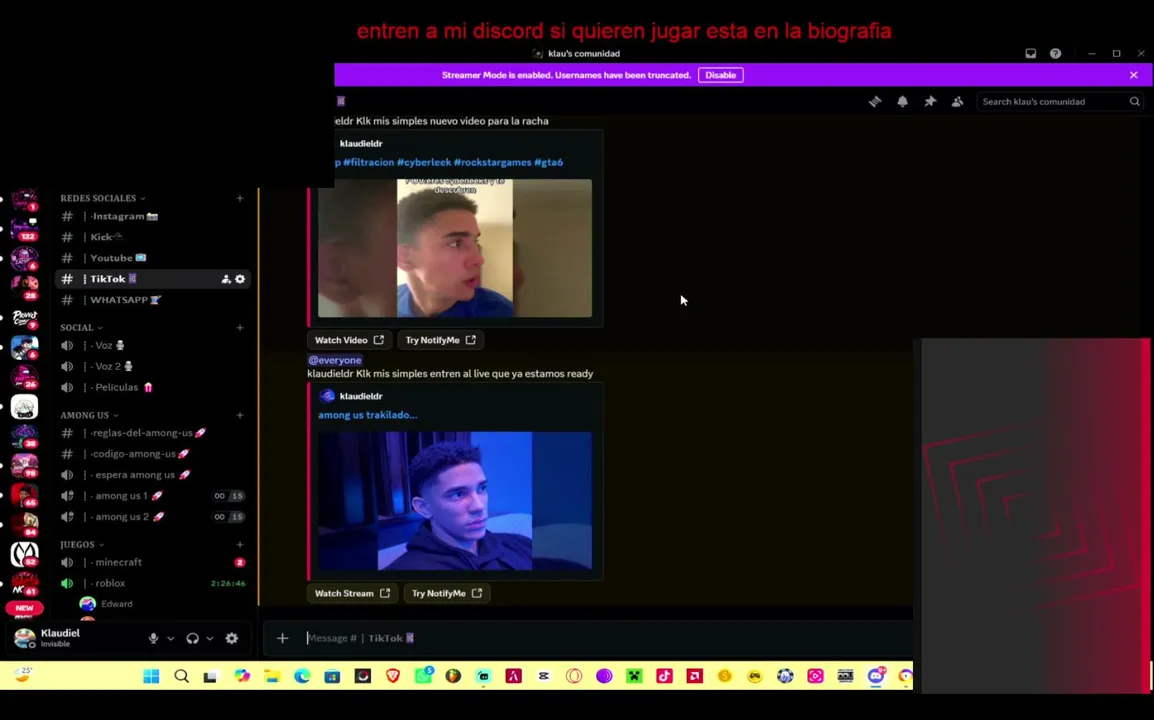Join among us 2 voice channel
The image size is (1154, 720).
pos(152,517)
